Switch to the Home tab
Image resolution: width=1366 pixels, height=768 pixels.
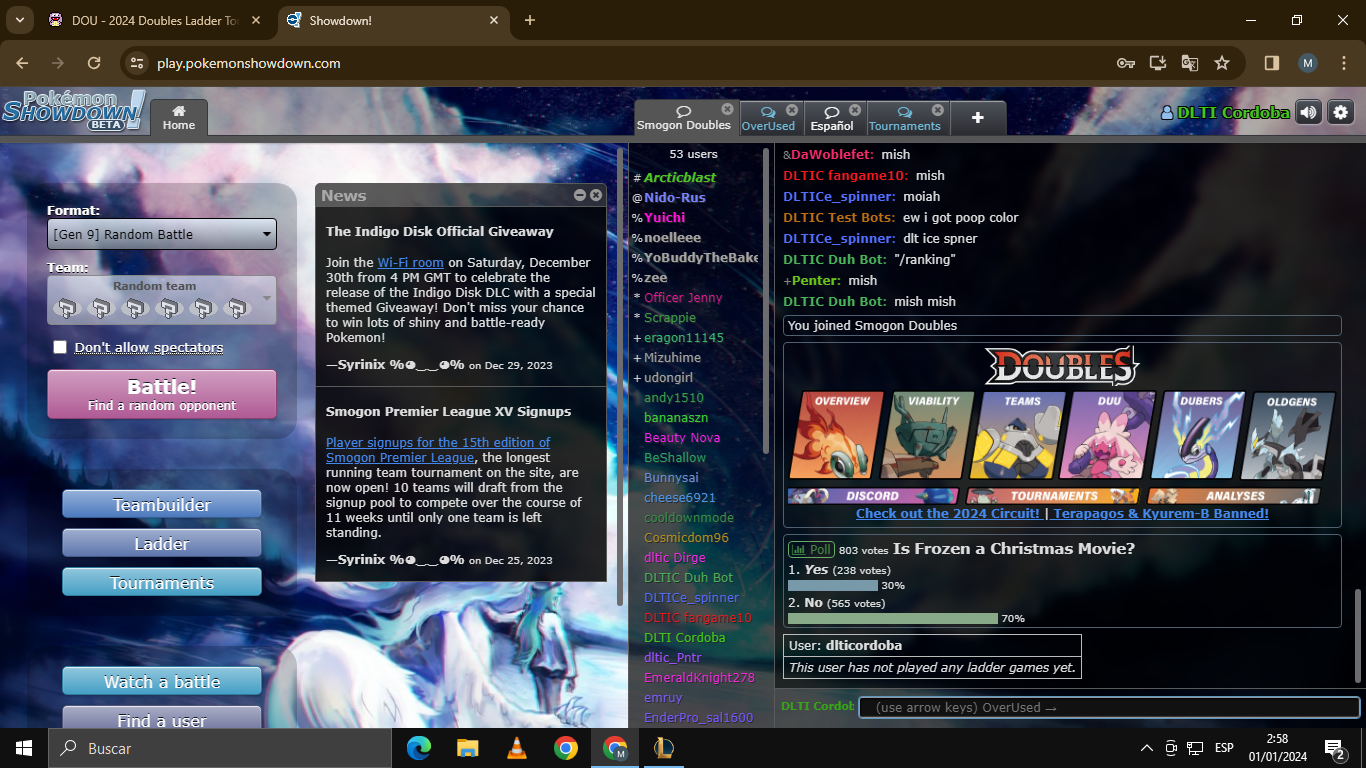point(179,118)
